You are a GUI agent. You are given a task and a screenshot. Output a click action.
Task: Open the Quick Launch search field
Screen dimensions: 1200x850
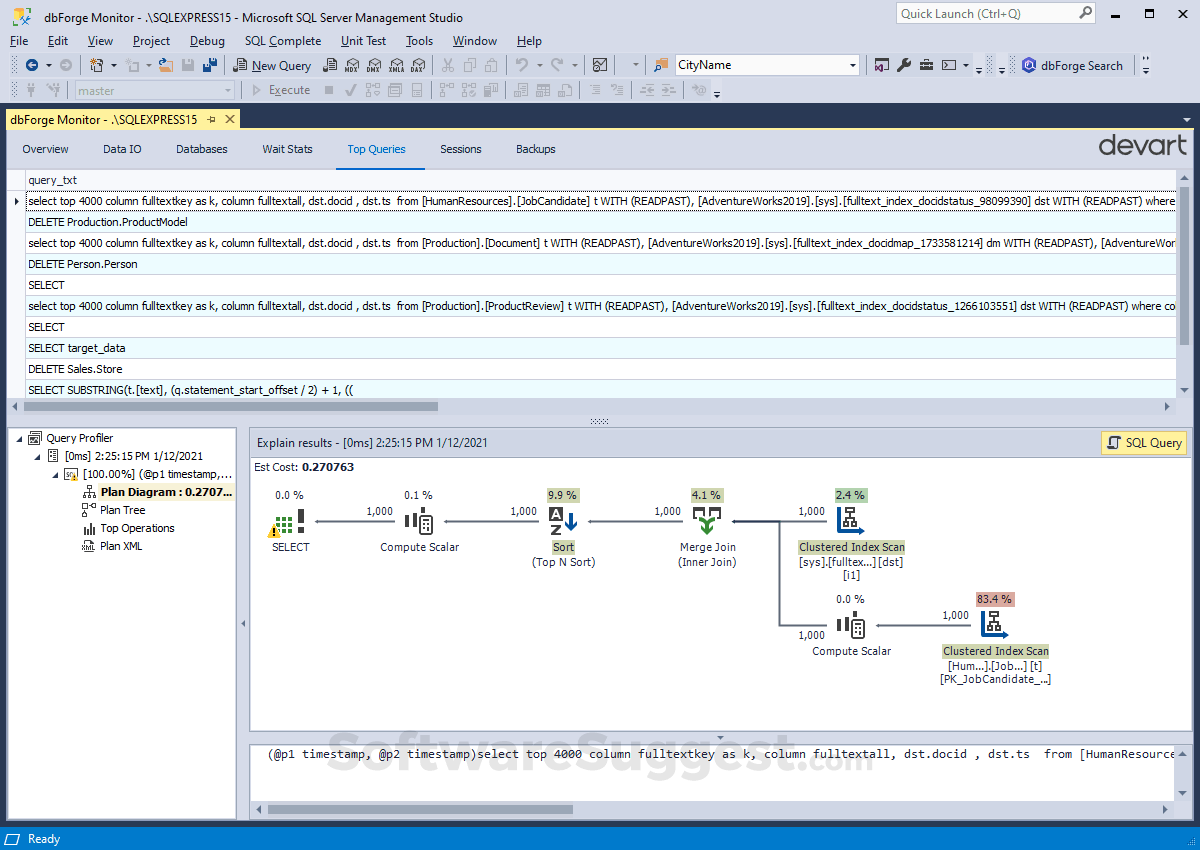pyautogui.click(x=988, y=13)
